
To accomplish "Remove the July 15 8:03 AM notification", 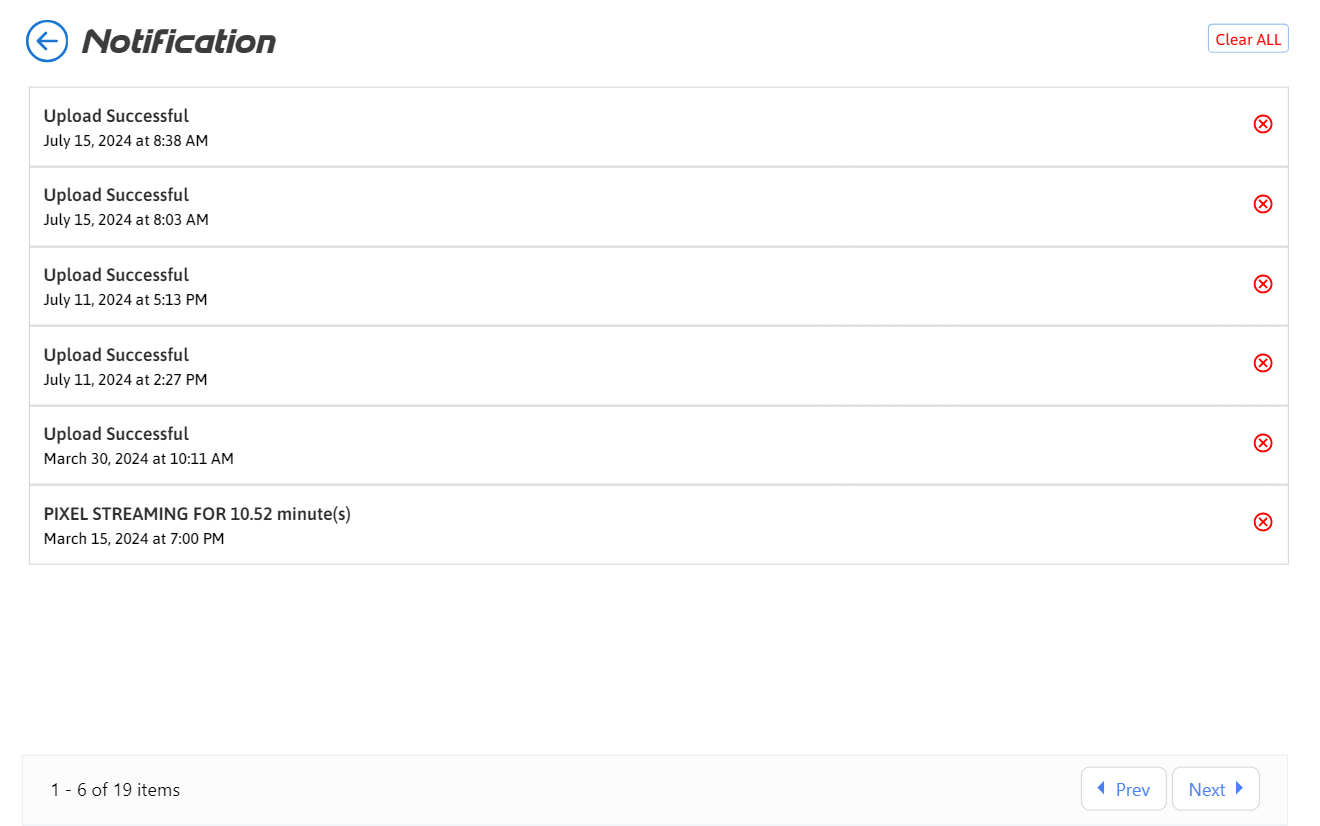I will pos(1262,204).
